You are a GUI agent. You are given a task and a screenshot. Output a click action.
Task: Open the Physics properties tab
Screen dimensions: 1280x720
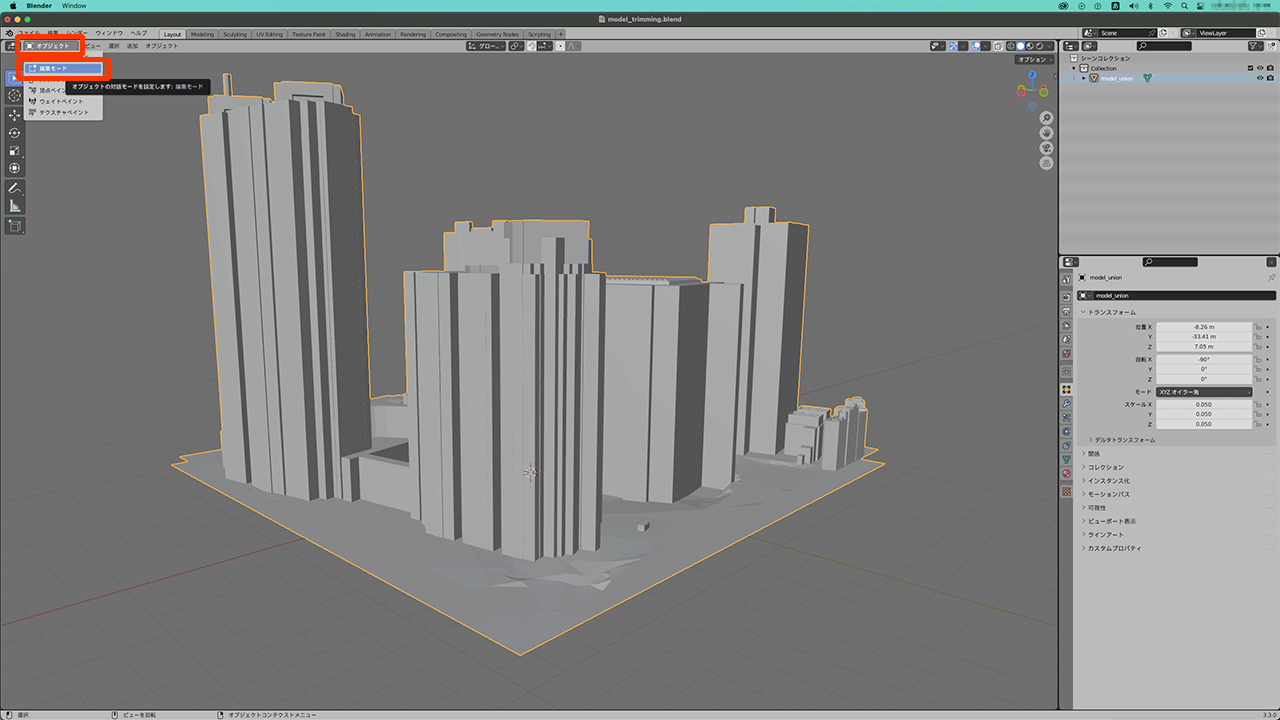click(x=1066, y=431)
